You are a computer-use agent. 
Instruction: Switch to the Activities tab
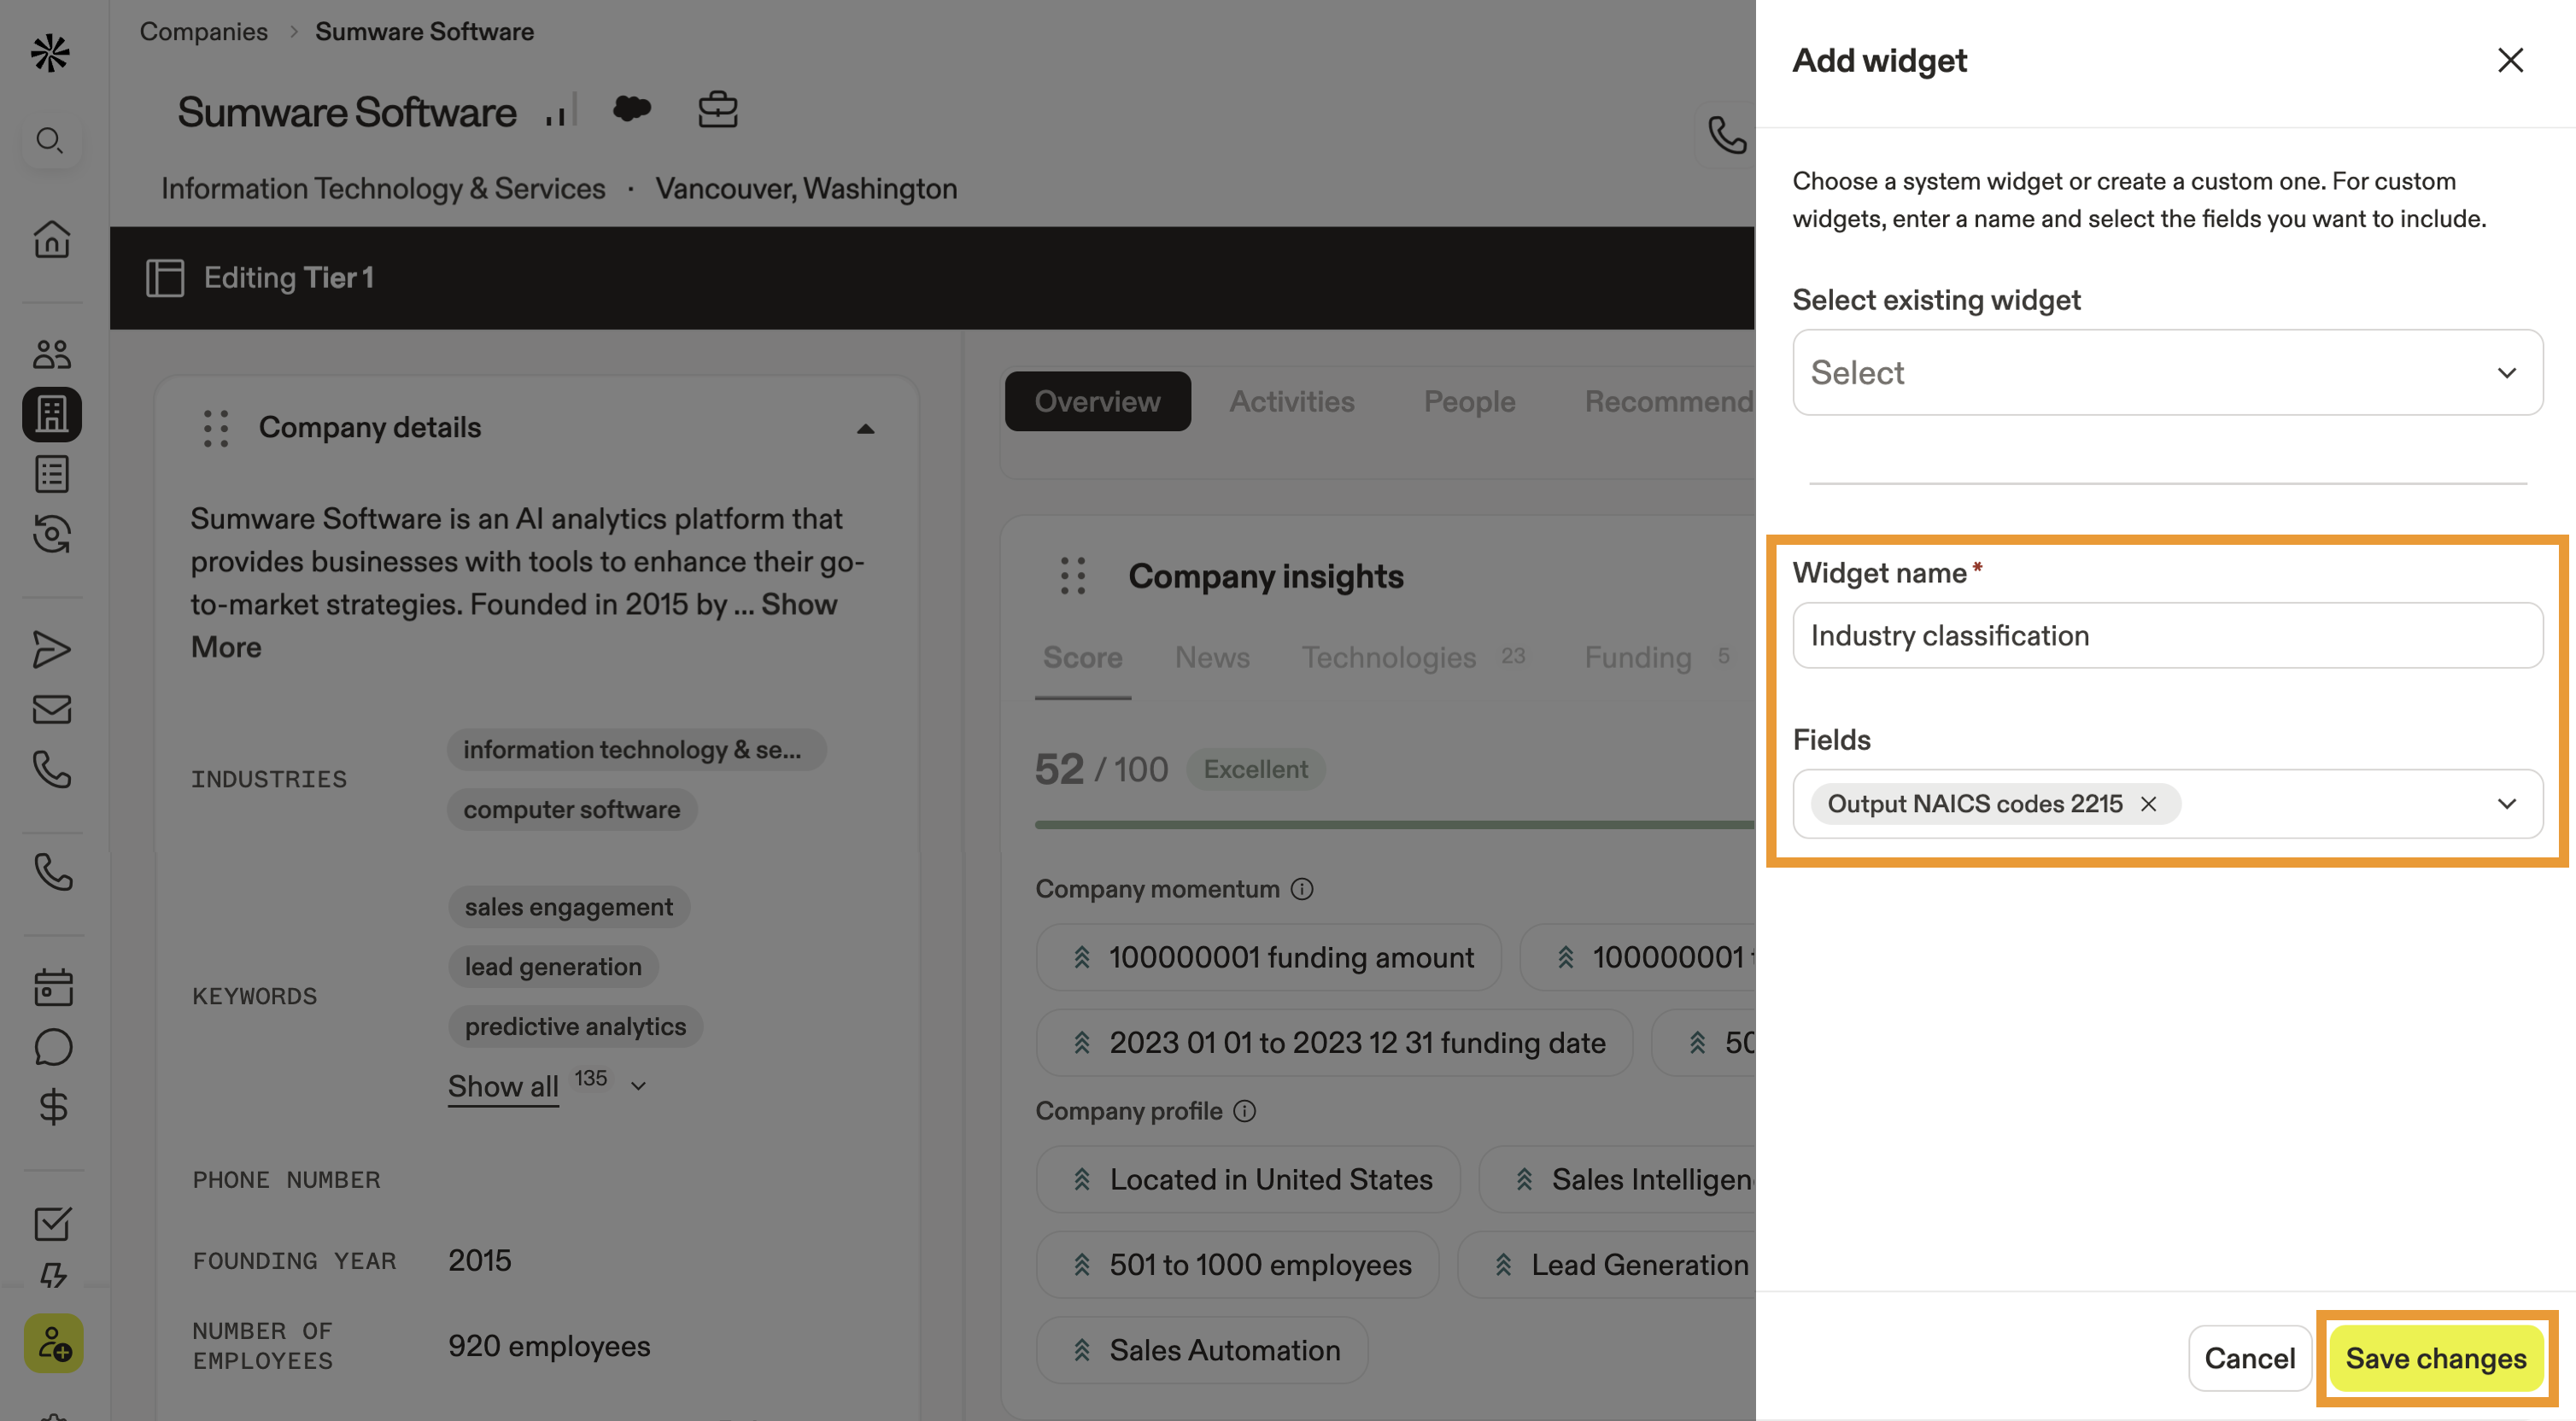point(1291,401)
